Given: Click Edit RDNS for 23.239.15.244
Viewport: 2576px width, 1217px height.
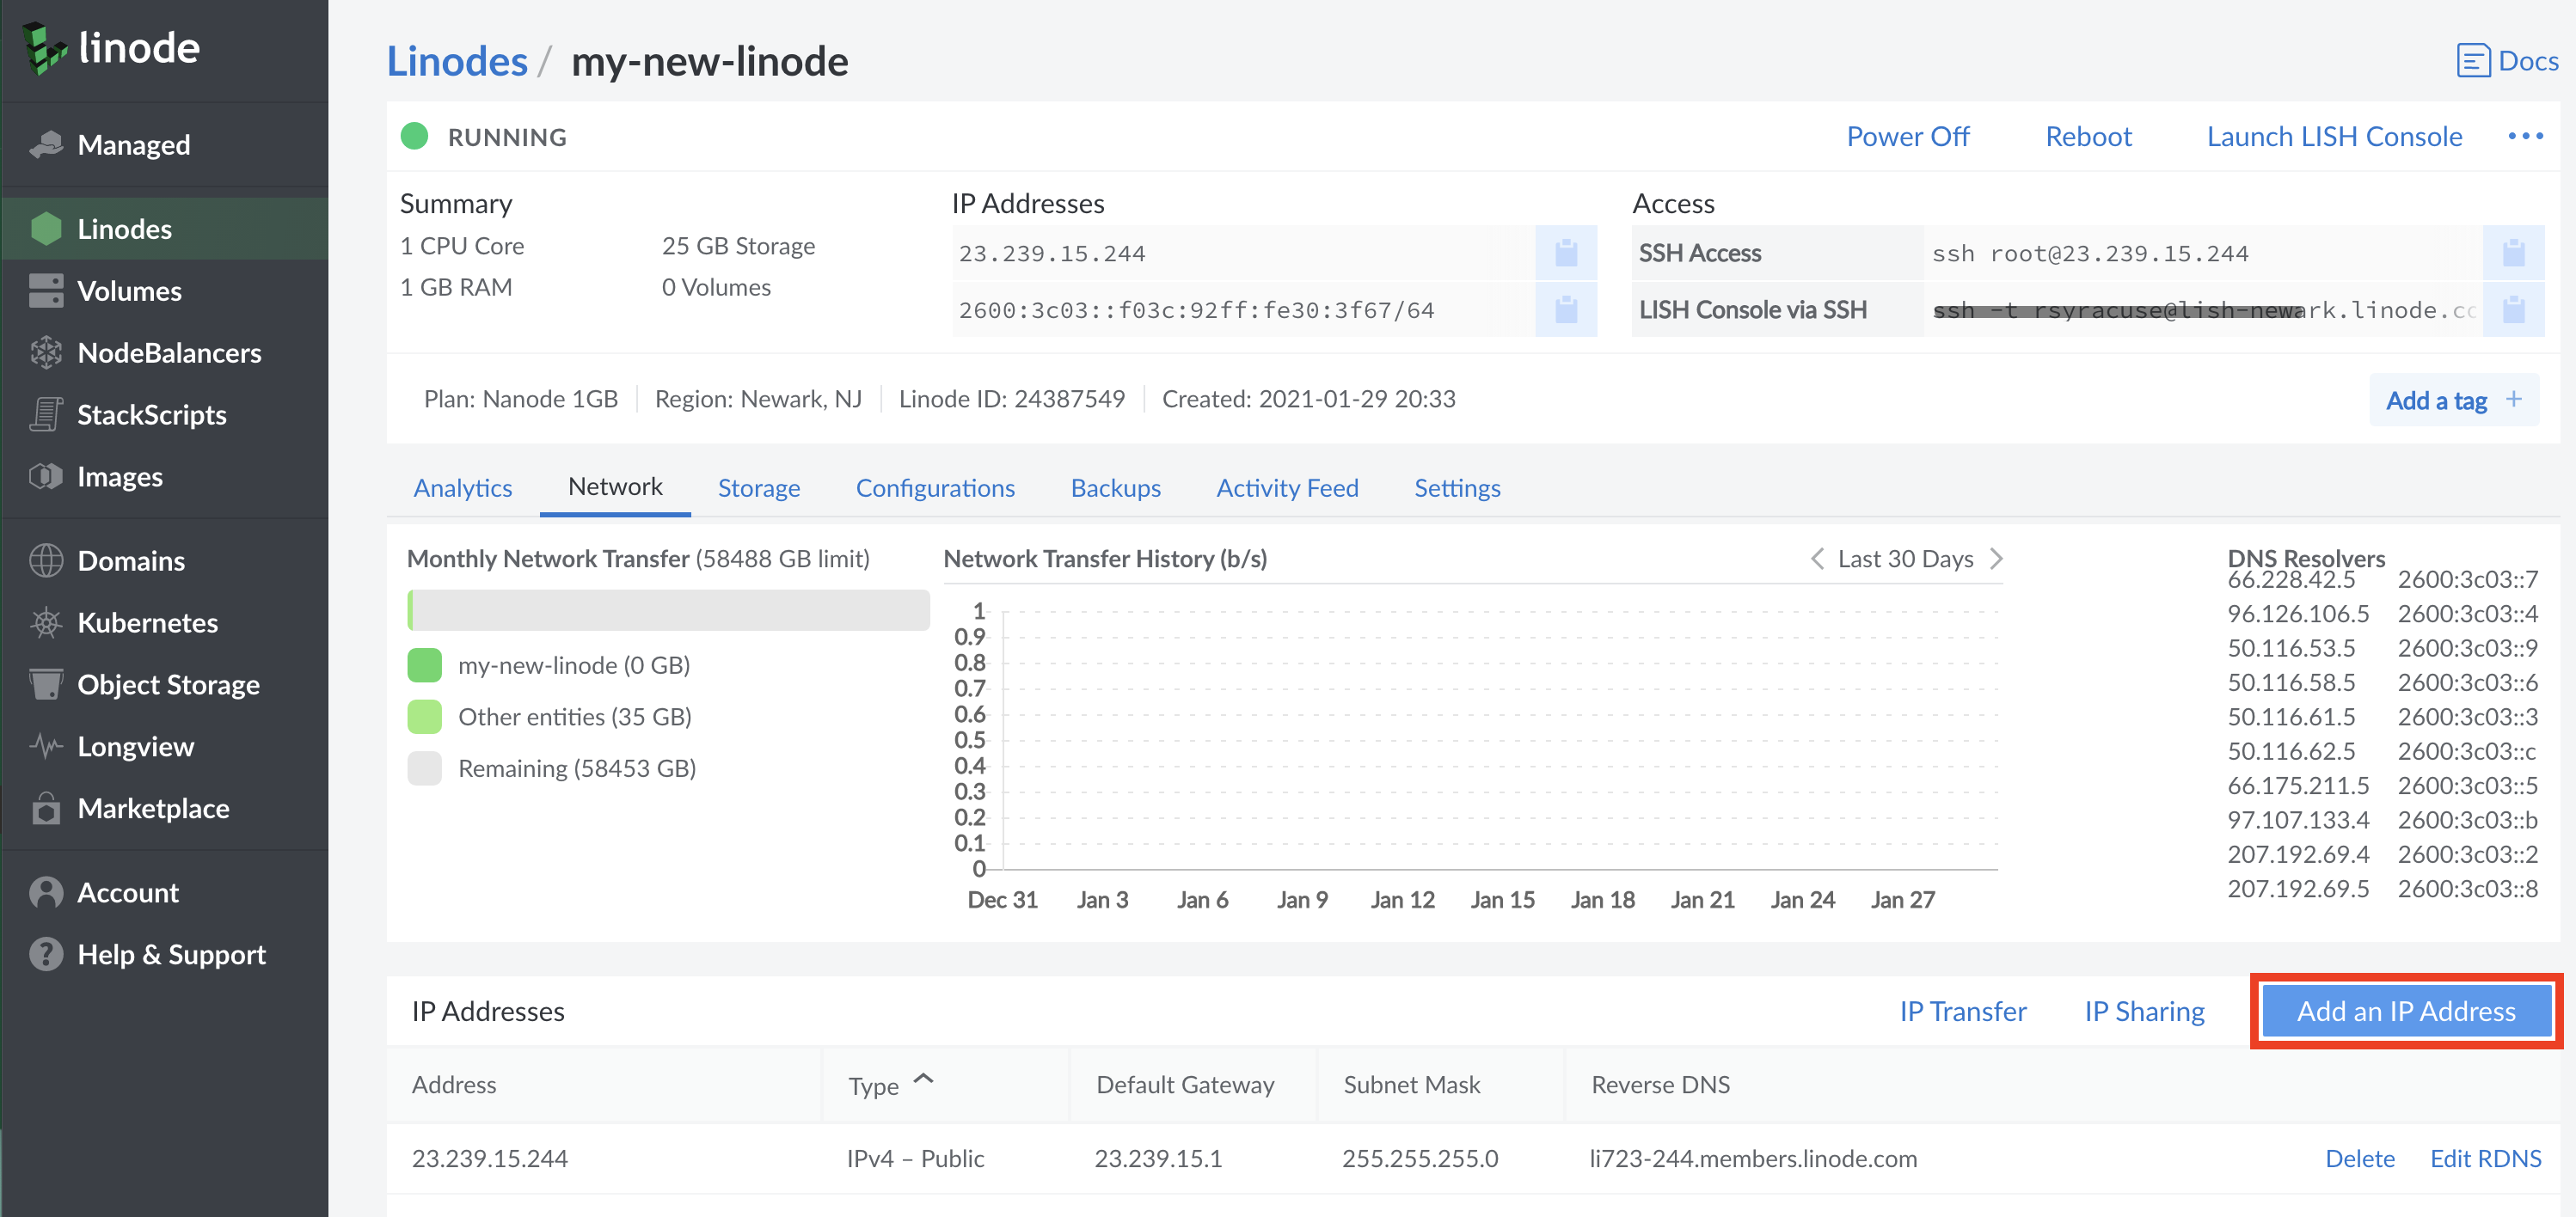Looking at the screenshot, I should point(2484,1158).
